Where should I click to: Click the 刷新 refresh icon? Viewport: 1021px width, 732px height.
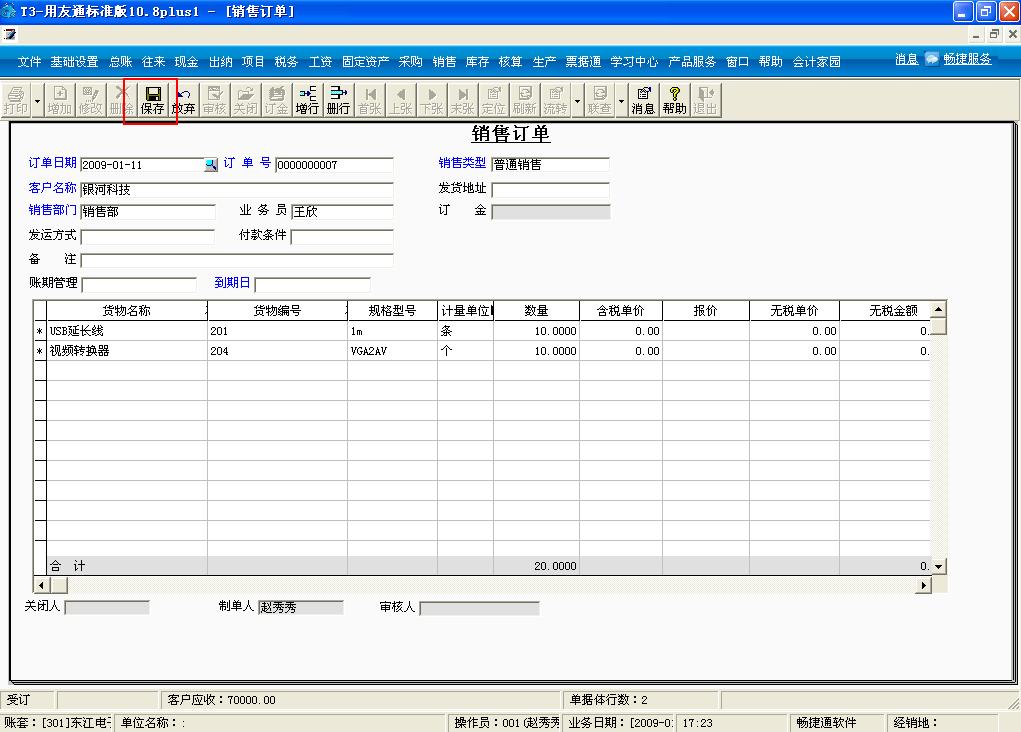coord(523,100)
